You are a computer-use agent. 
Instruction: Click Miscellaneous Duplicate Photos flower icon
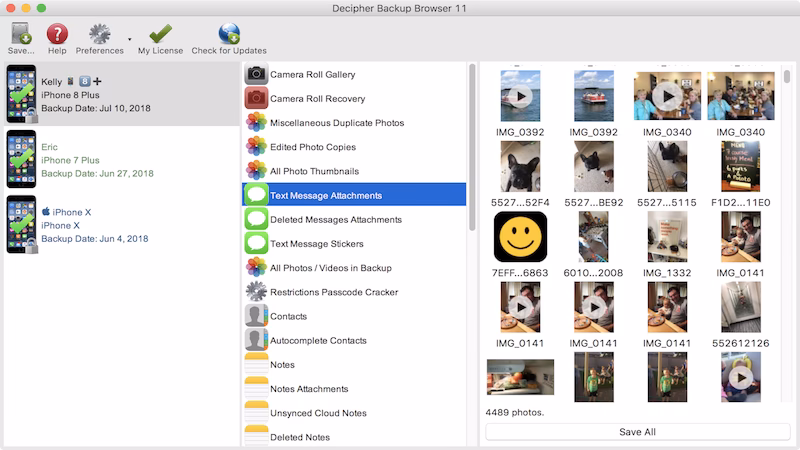click(x=256, y=122)
